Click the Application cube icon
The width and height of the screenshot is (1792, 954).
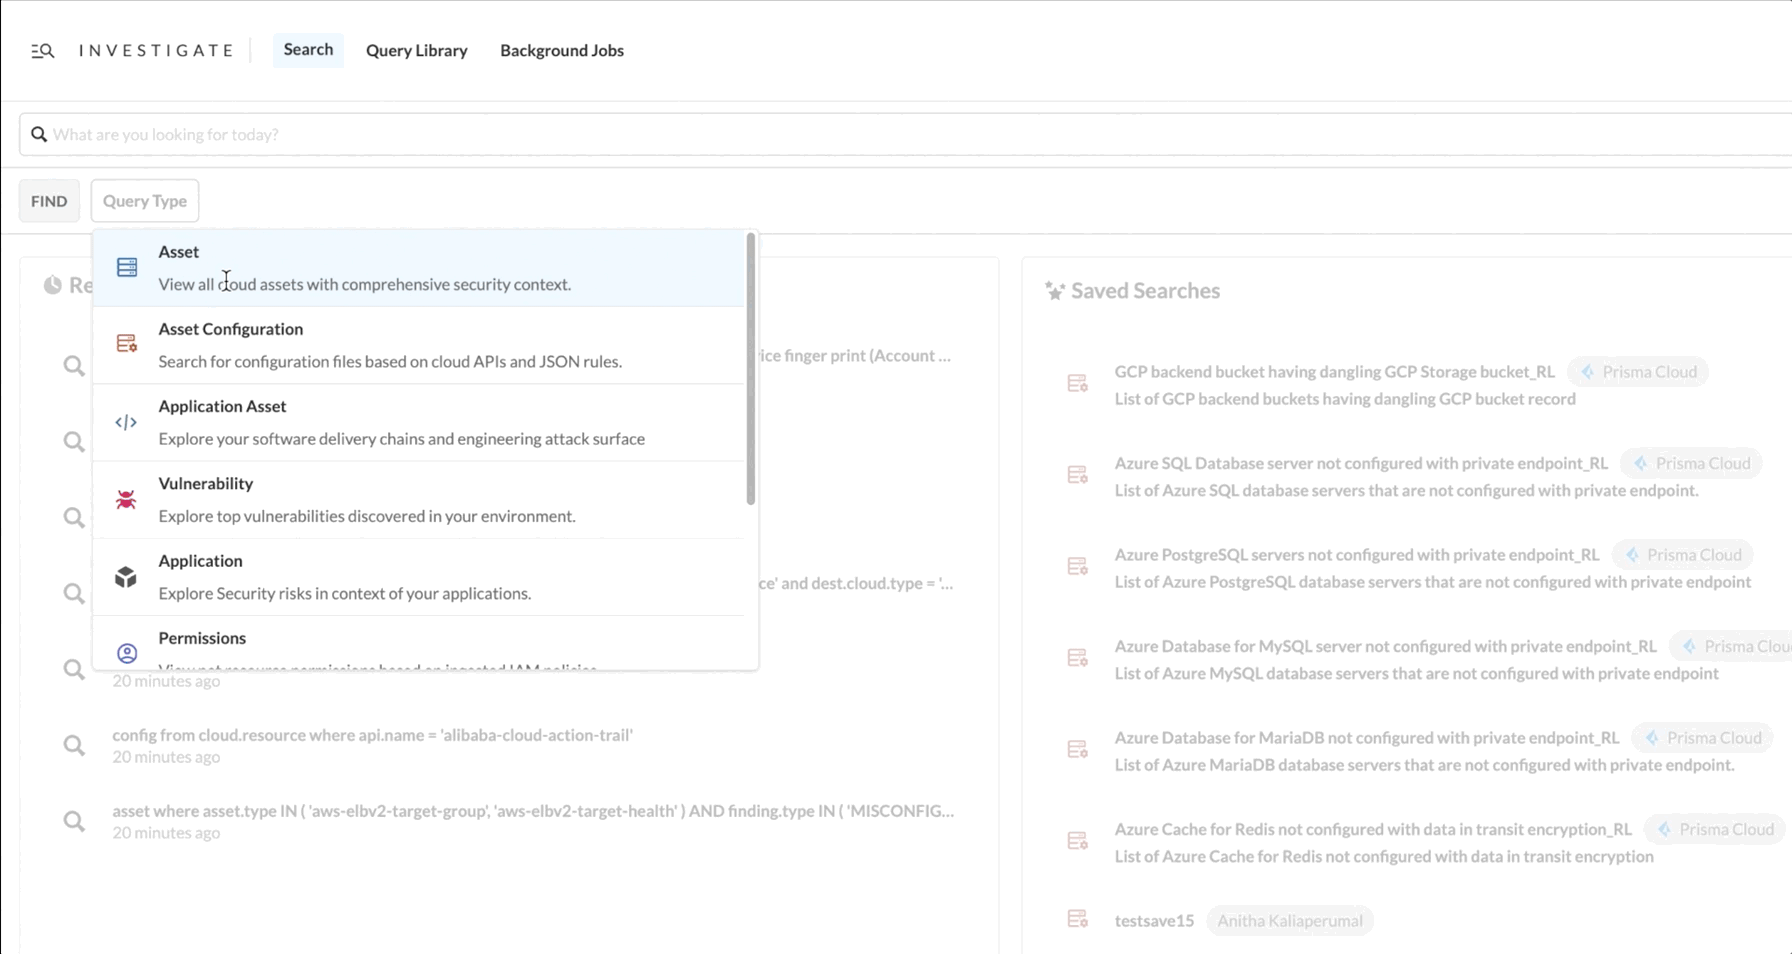(x=126, y=577)
